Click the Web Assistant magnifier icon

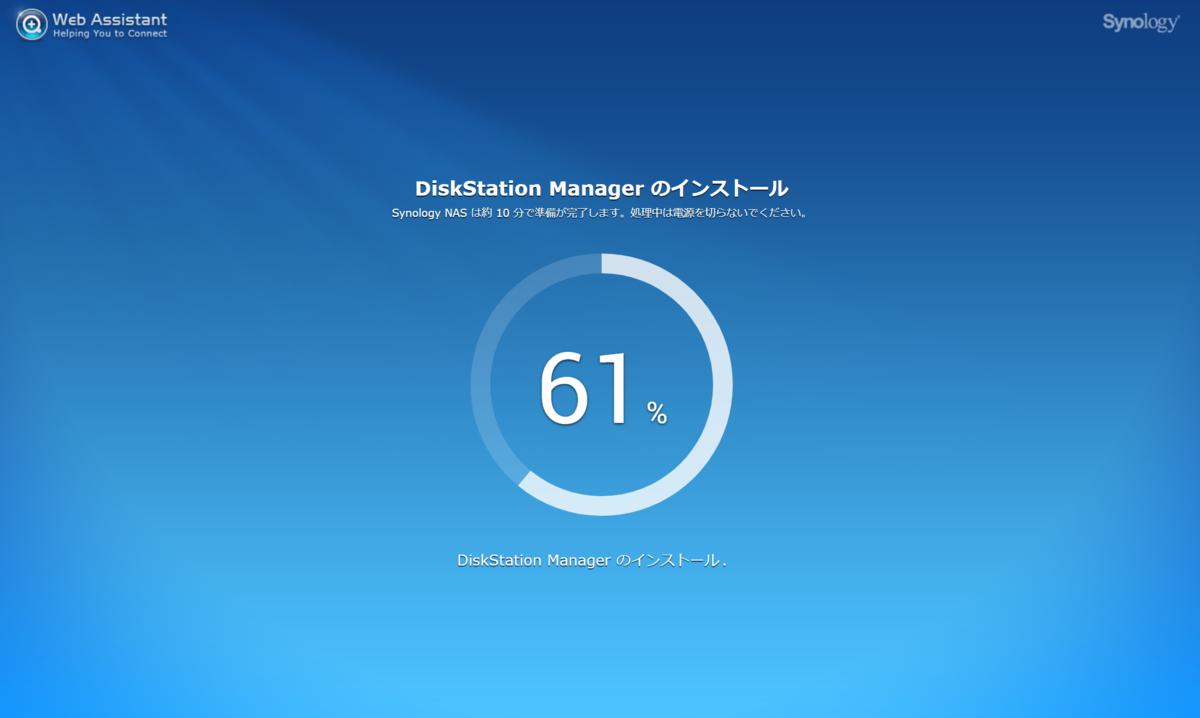pos(31,24)
